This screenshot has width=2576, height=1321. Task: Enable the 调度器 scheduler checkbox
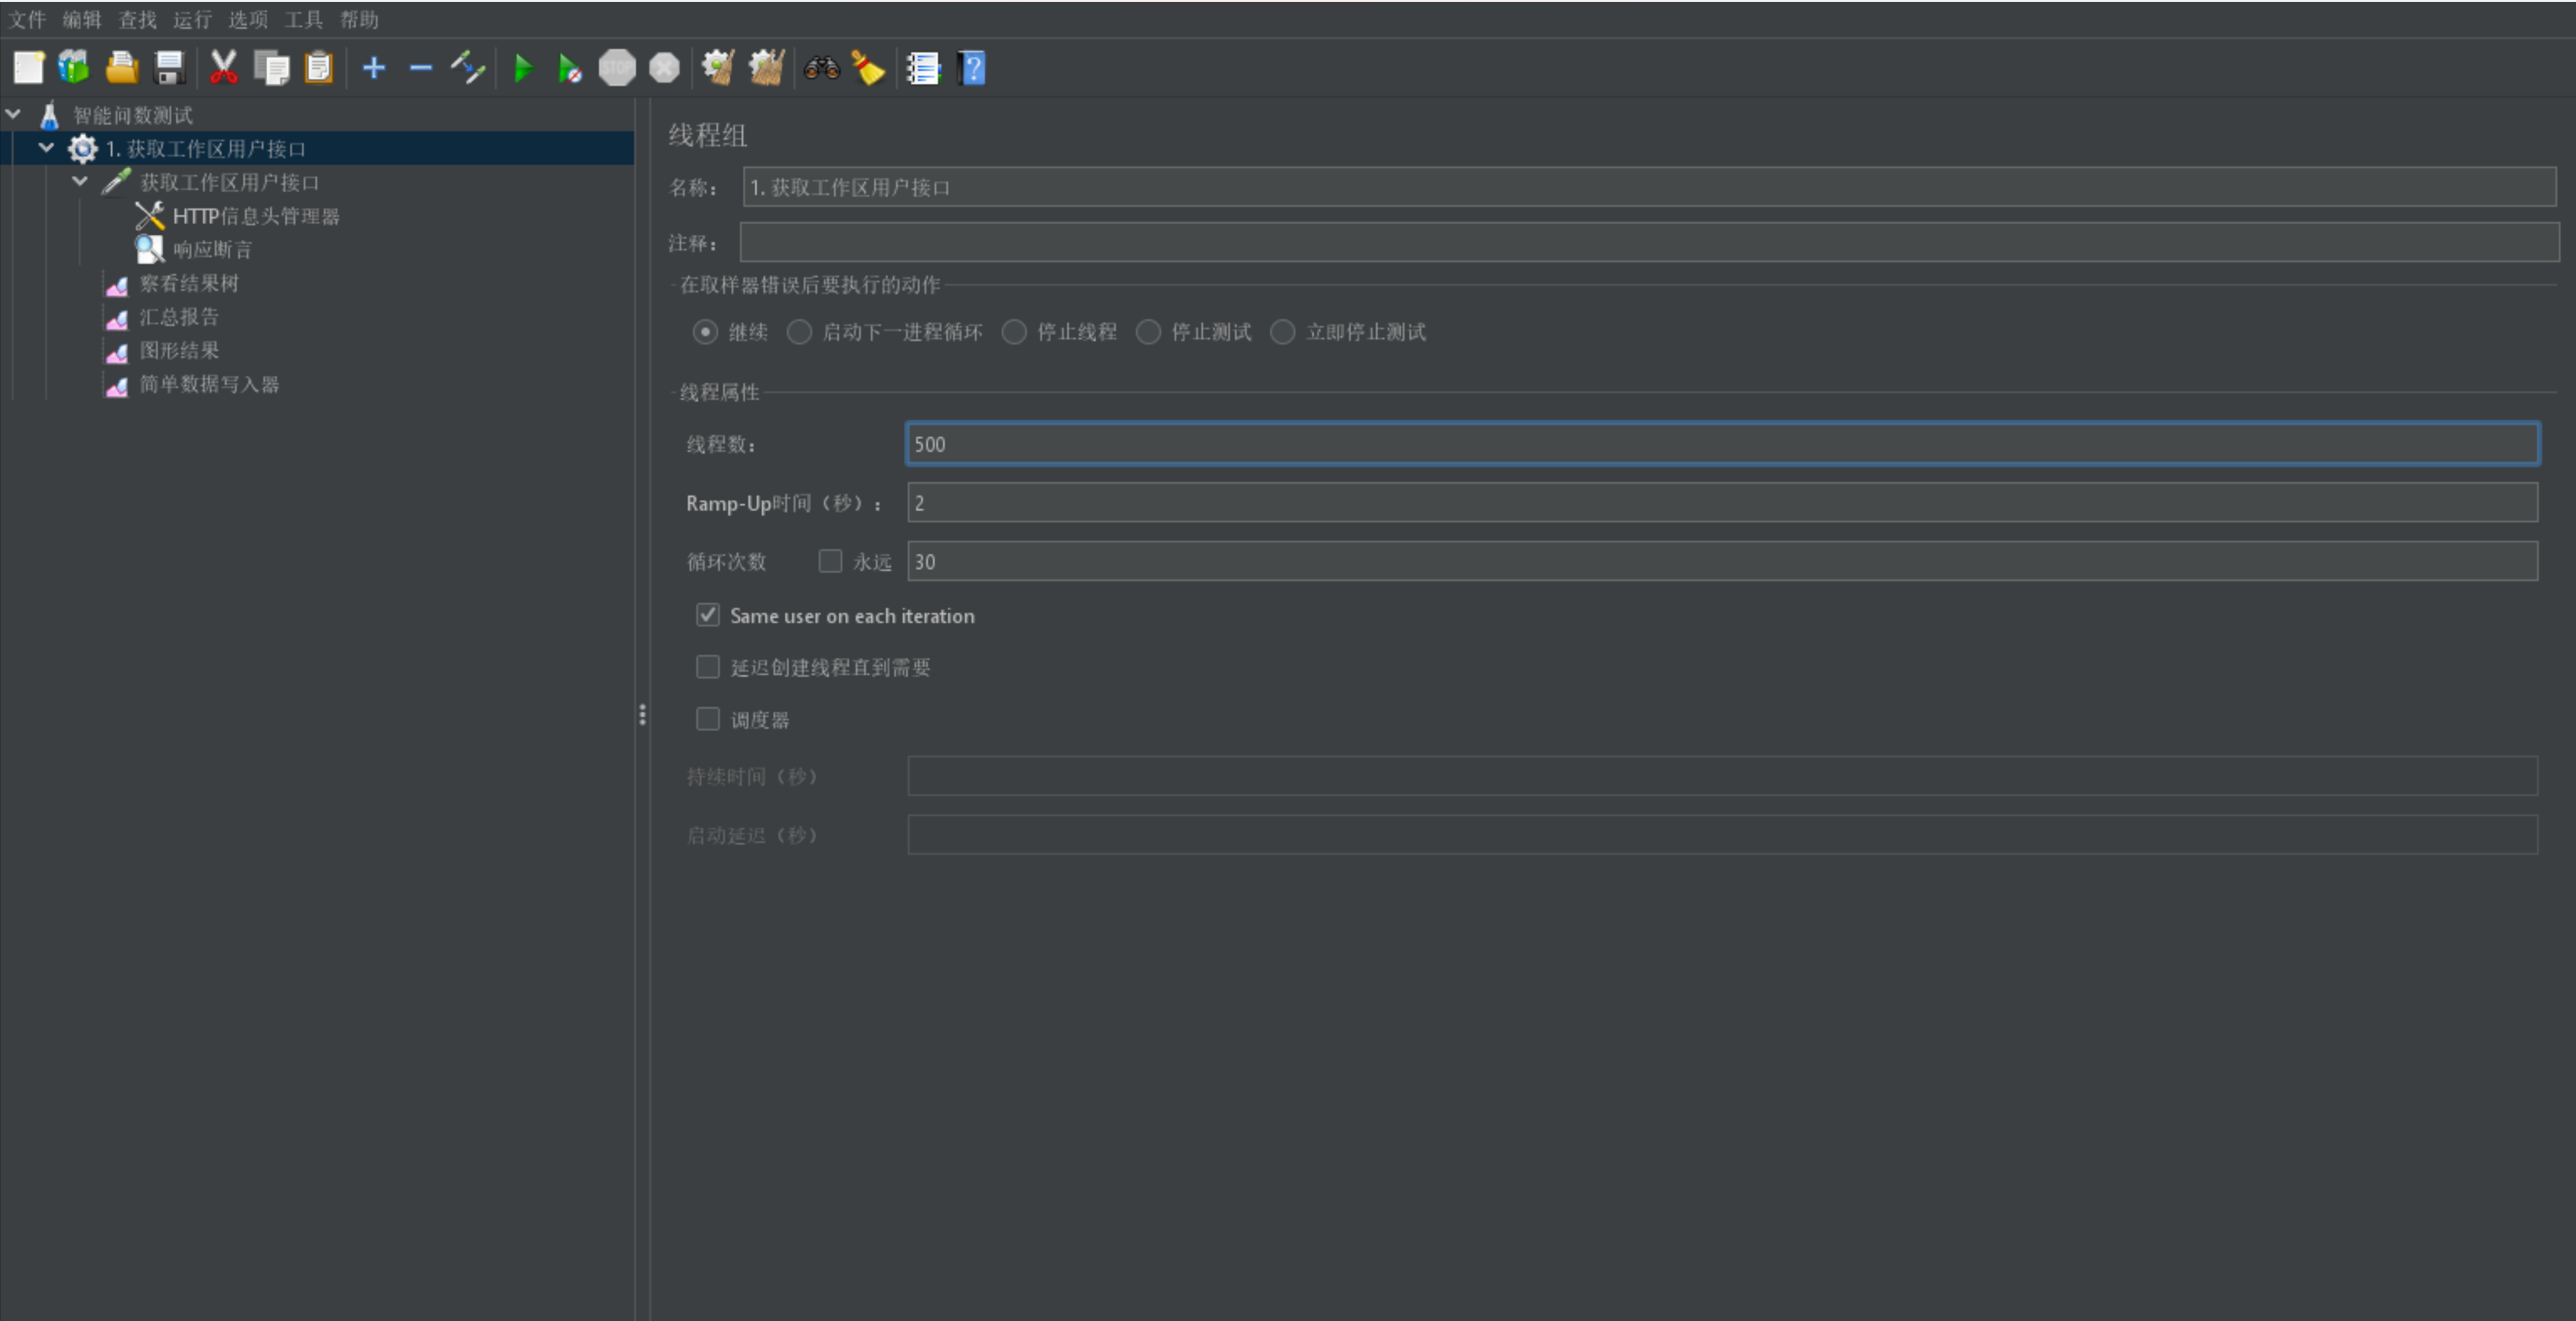(708, 719)
